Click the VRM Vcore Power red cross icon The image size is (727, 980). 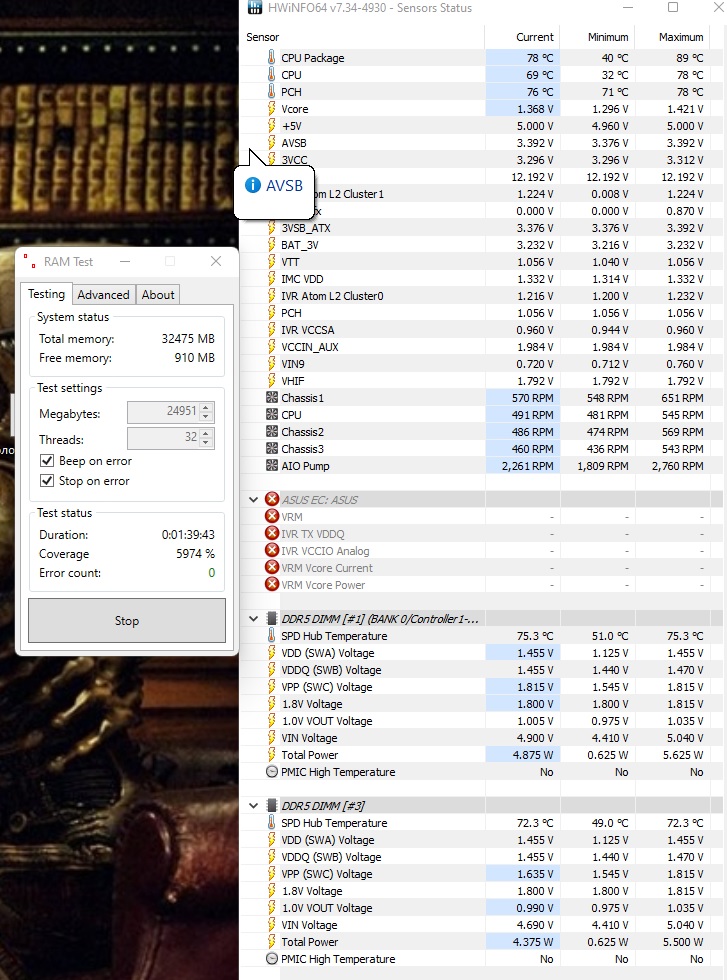coord(272,584)
